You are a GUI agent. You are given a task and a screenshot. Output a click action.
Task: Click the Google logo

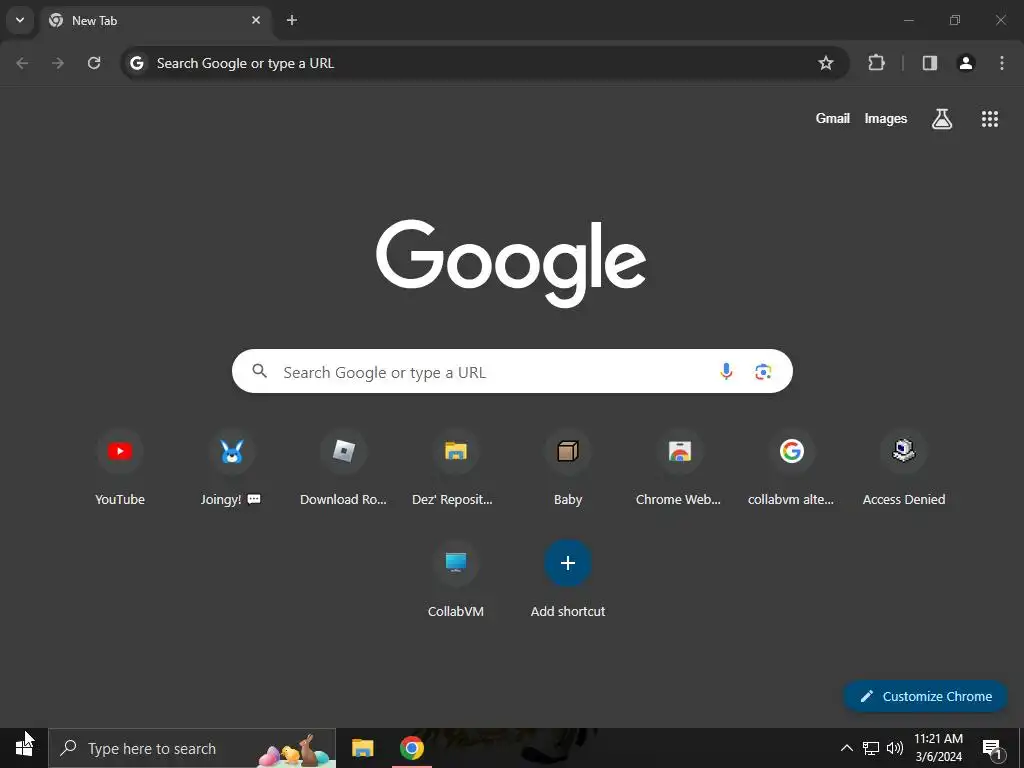511,263
